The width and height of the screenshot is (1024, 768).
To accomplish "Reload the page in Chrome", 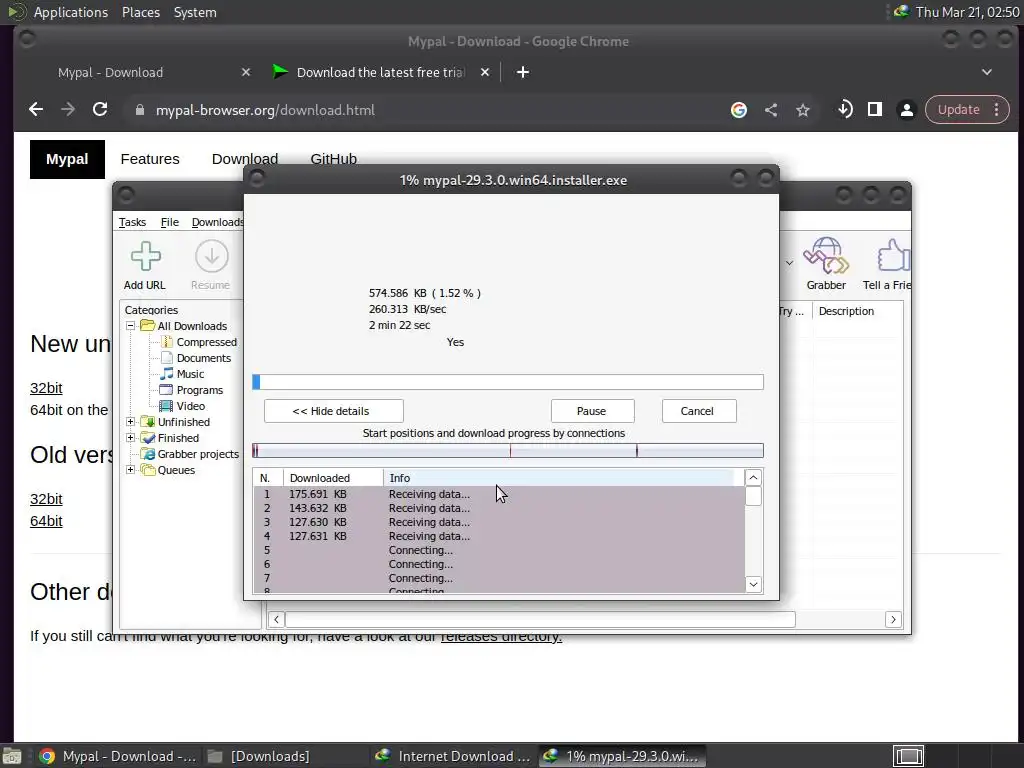I will pyautogui.click(x=100, y=110).
